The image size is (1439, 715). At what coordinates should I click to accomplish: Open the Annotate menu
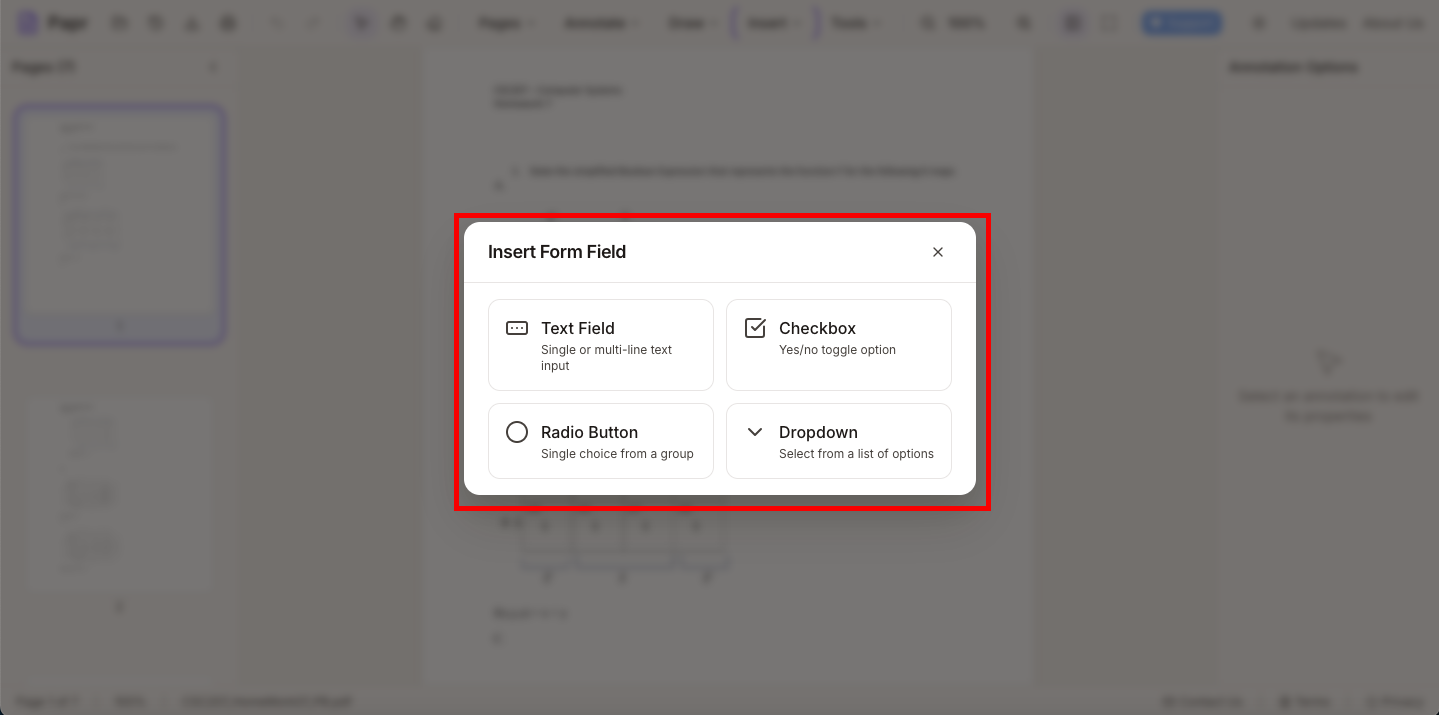pyautogui.click(x=598, y=22)
